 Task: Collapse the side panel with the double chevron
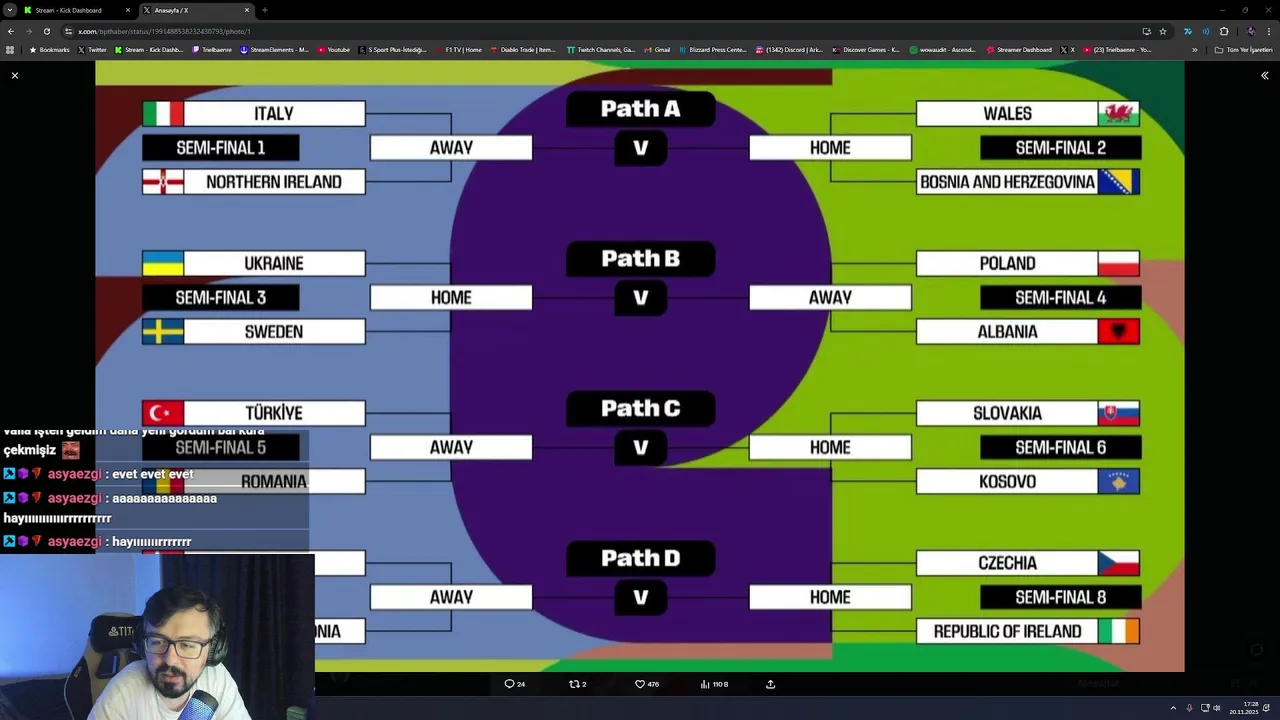[1264, 75]
